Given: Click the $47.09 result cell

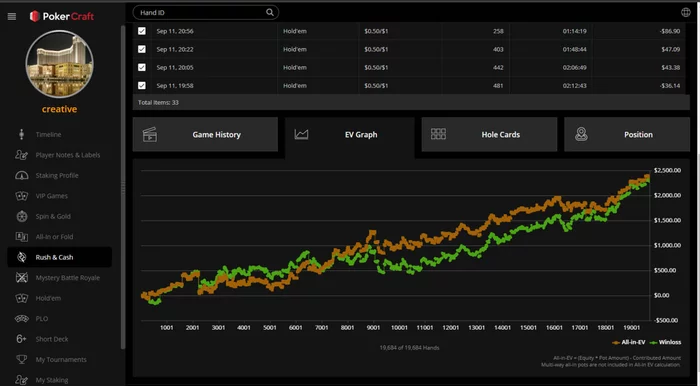Looking at the screenshot, I should tap(671, 49).
